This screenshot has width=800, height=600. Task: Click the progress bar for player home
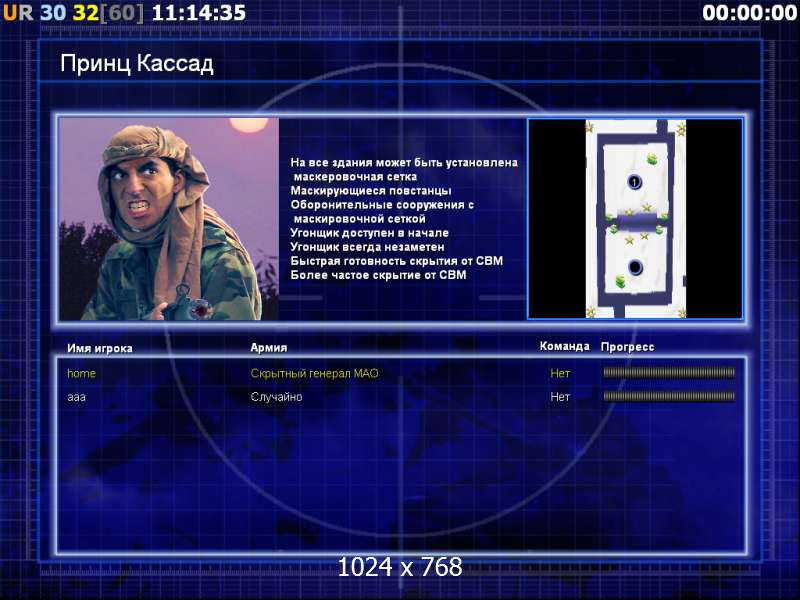(669, 373)
